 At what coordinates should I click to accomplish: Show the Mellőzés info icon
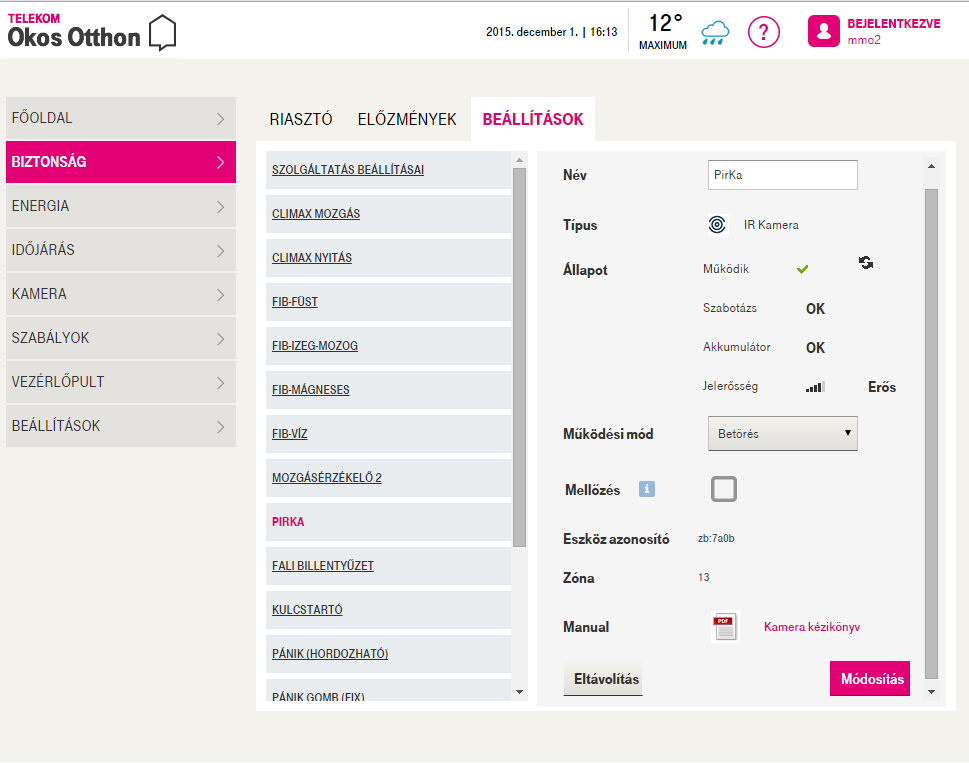(x=646, y=489)
